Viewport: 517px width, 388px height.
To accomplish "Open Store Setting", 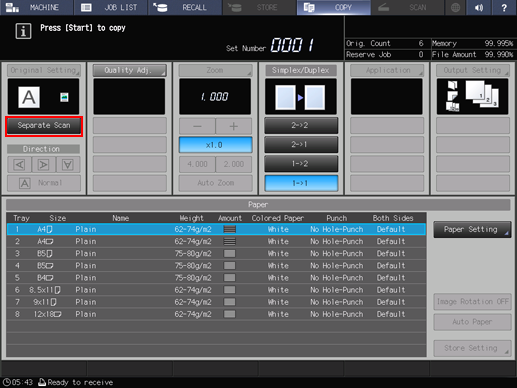I will click(472, 348).
